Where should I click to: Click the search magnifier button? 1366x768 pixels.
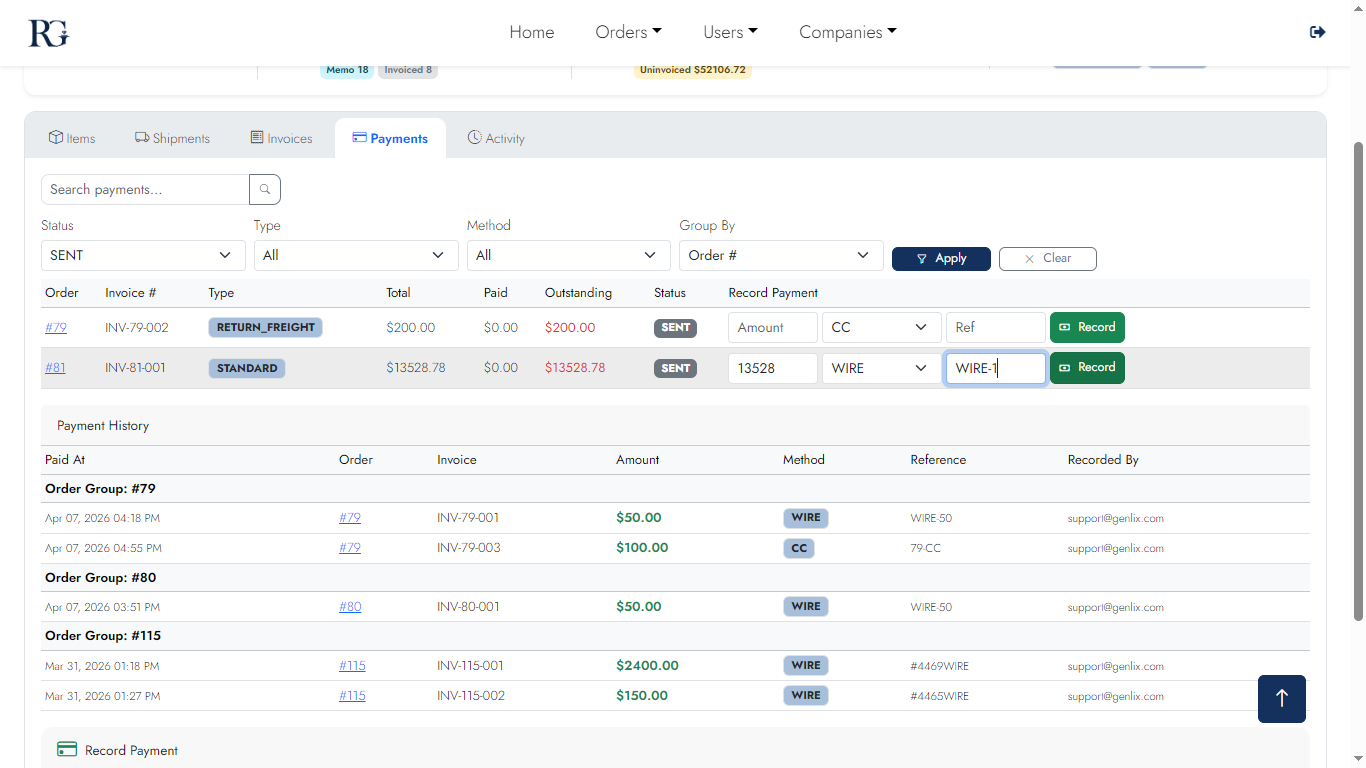click(265, 189)
